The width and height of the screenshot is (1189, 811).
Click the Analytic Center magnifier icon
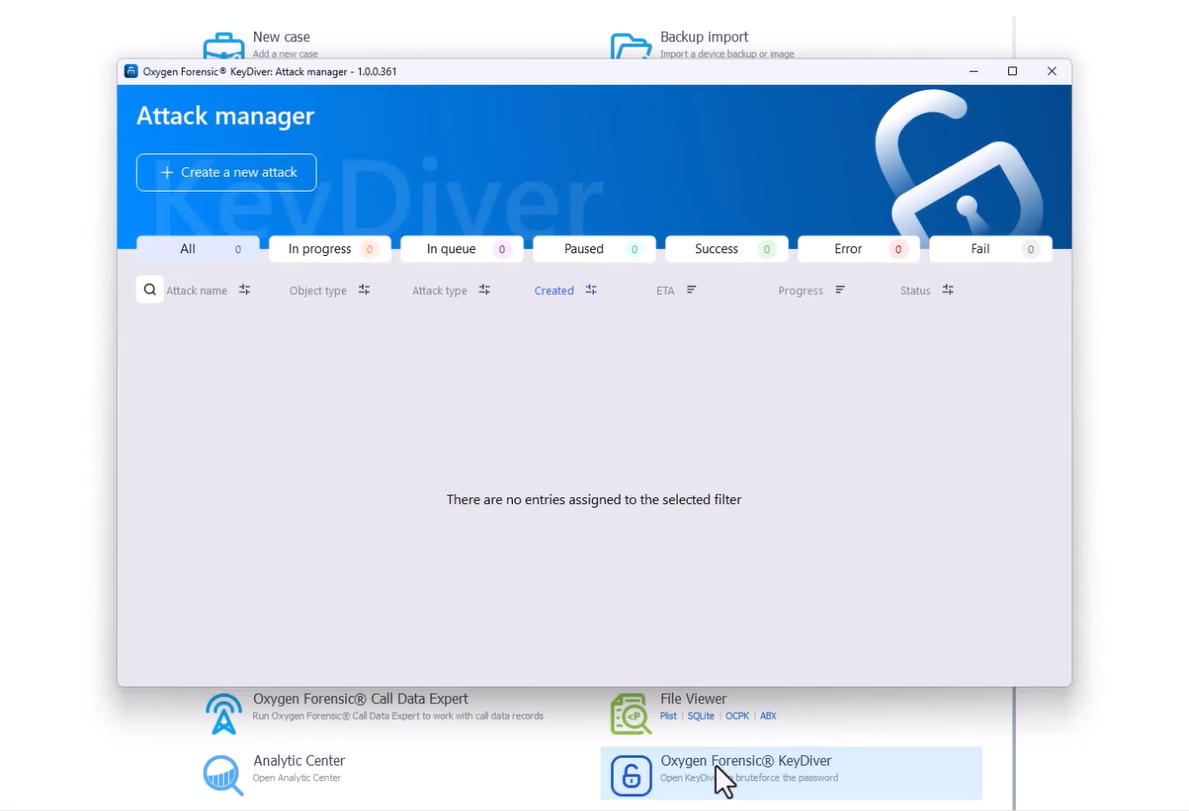point(223,775)
